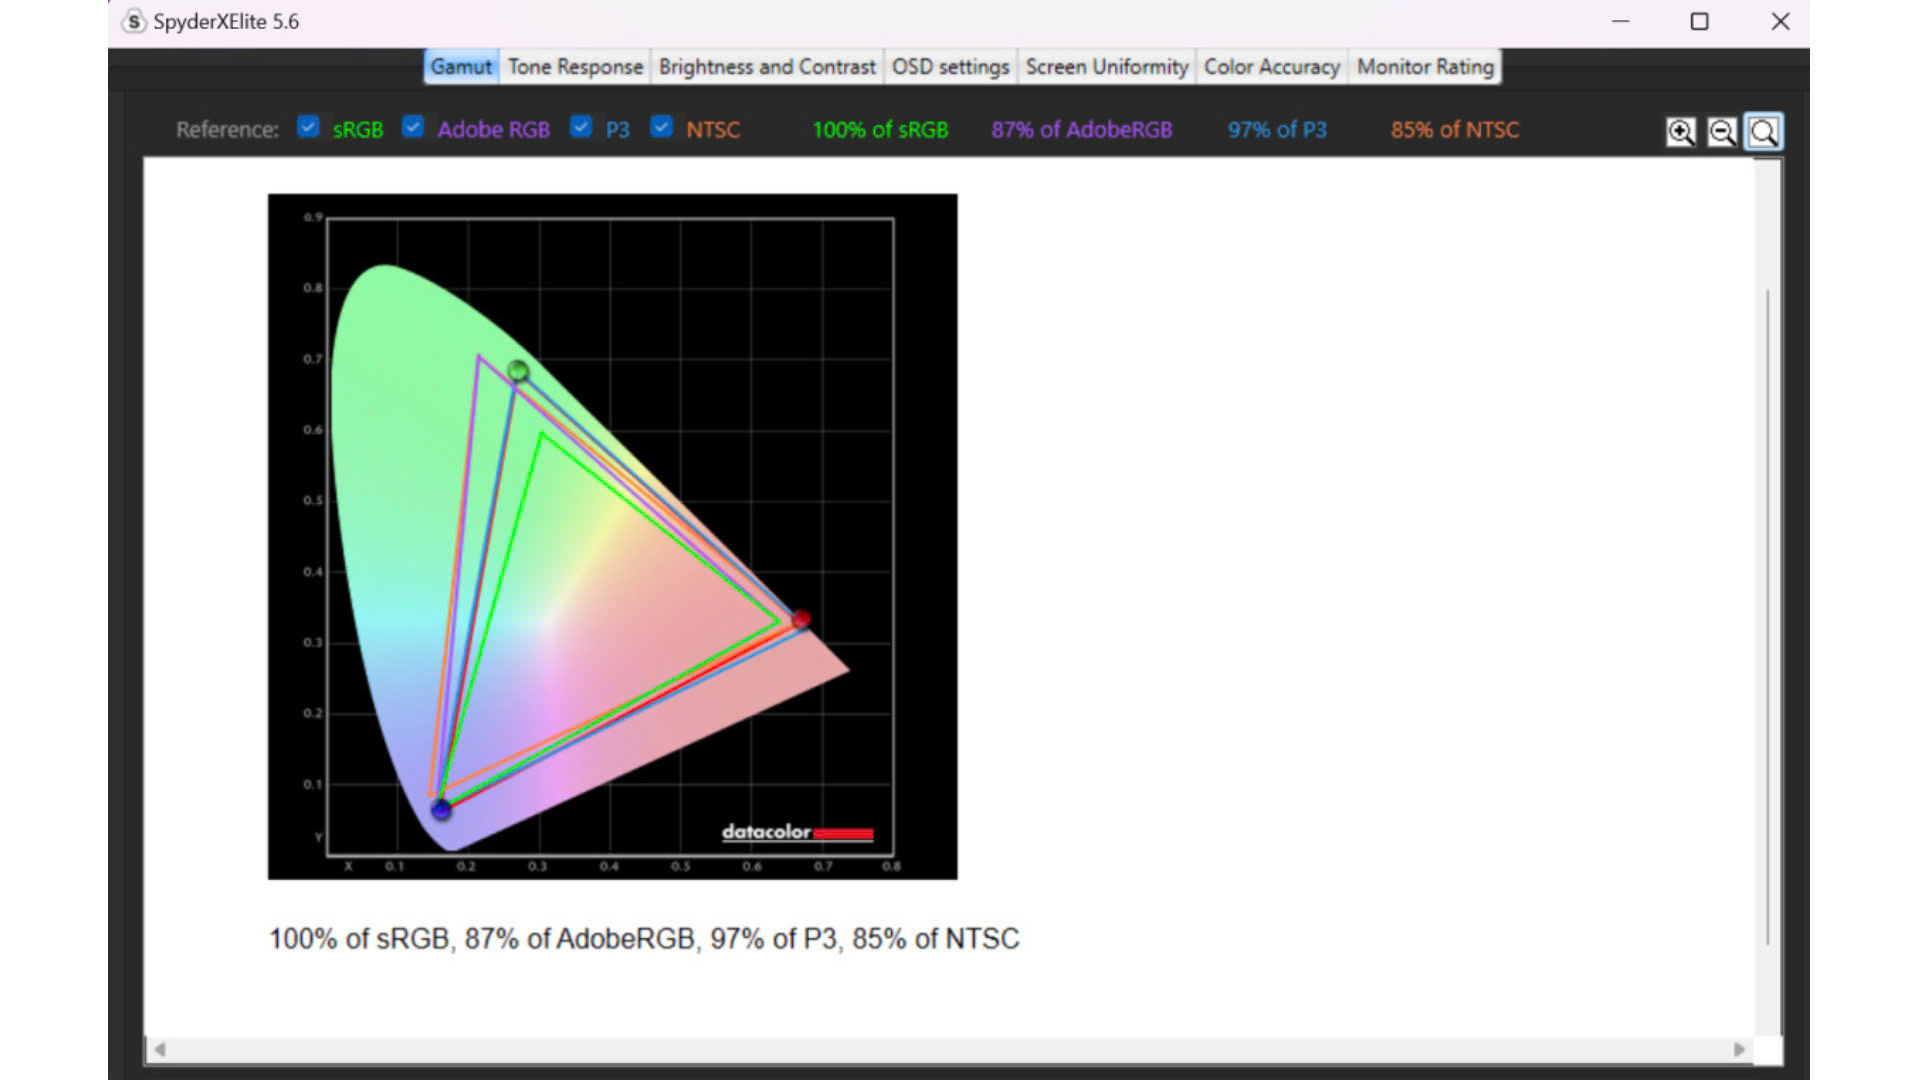1920x1080 pixels.
Task: Click the blue primary marker on gamut chart
Action: click(x=441, y=810)
